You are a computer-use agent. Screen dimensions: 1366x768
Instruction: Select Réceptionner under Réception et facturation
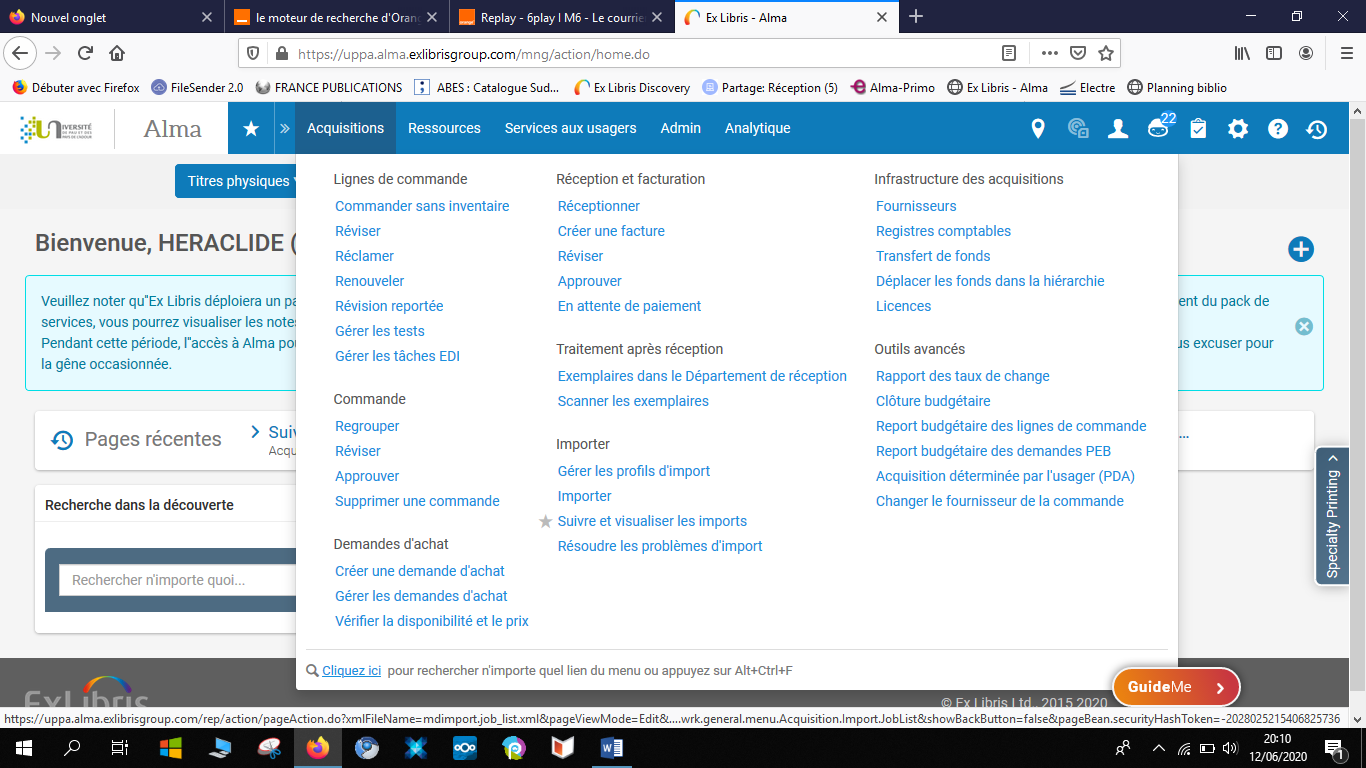click(598, 206)
